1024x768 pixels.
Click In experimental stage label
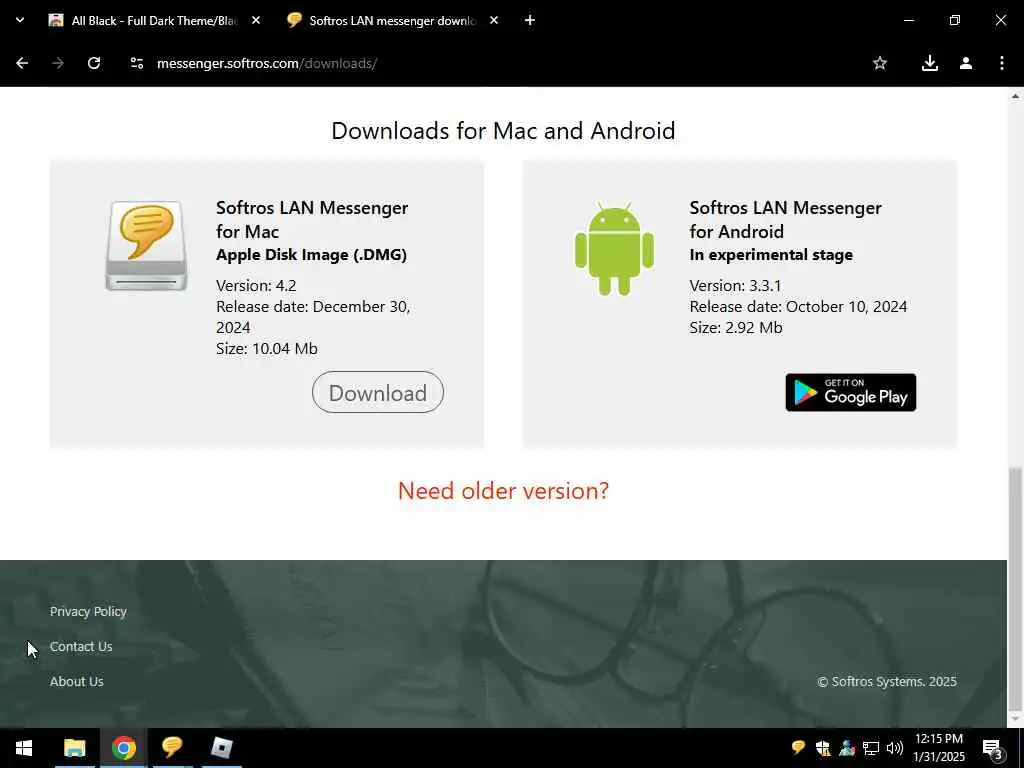771,255
